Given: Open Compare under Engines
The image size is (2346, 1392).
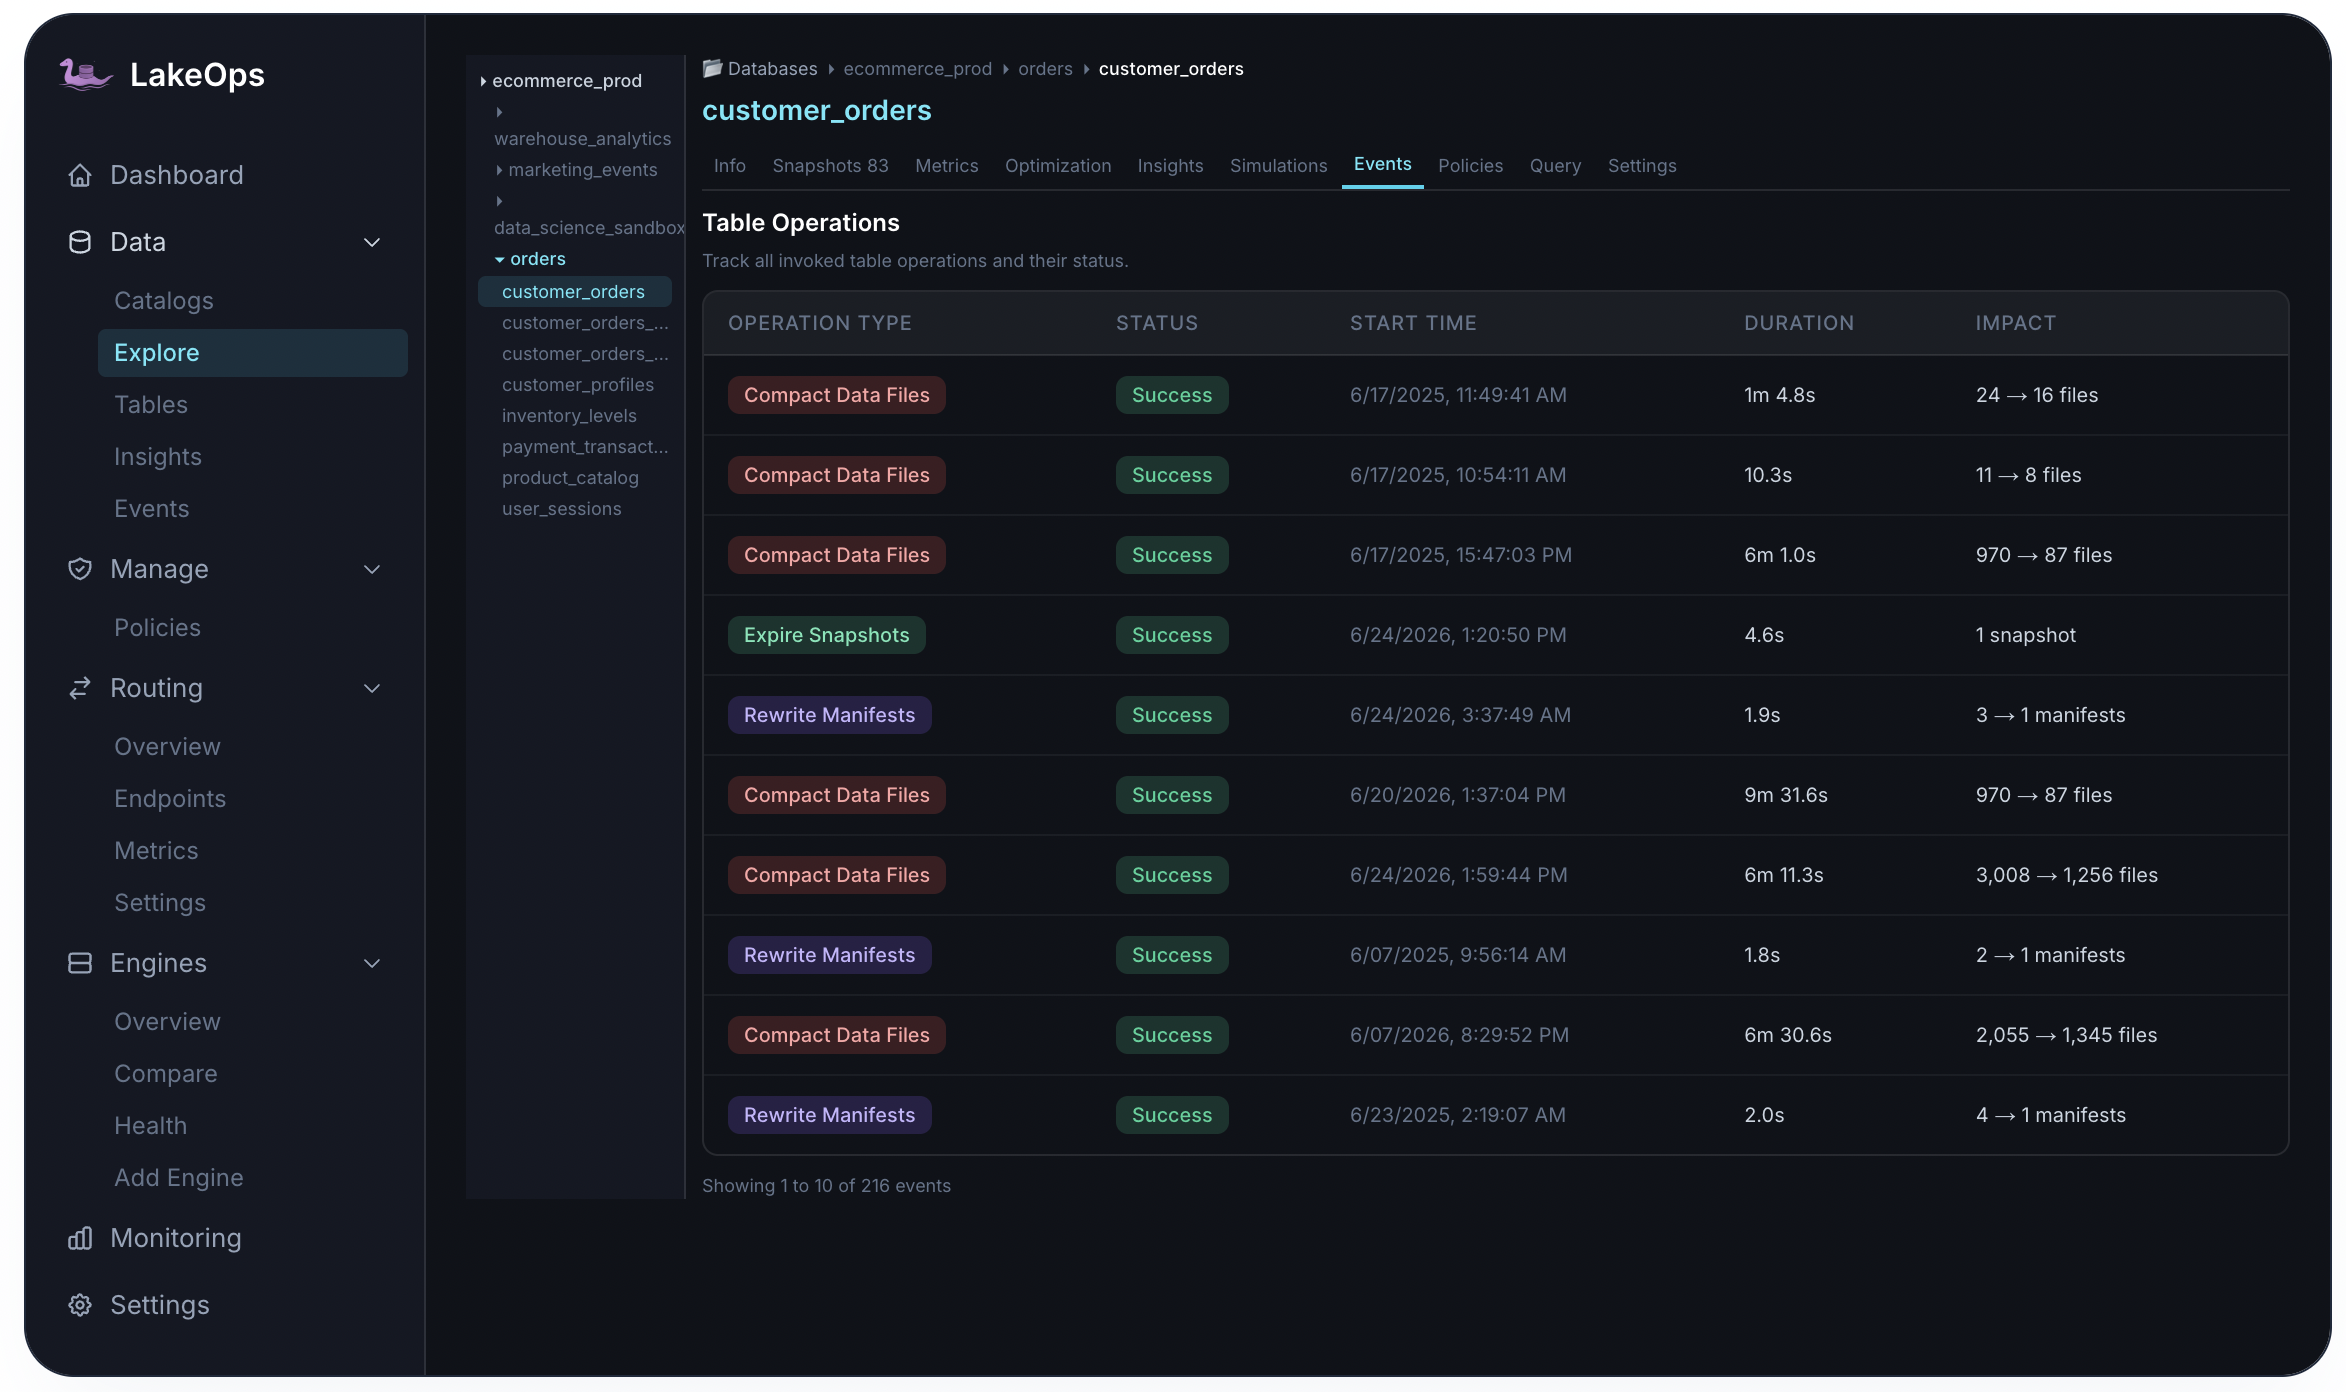Looking at the screenshot, I should pyautogui.click(x=166, y=1074).
